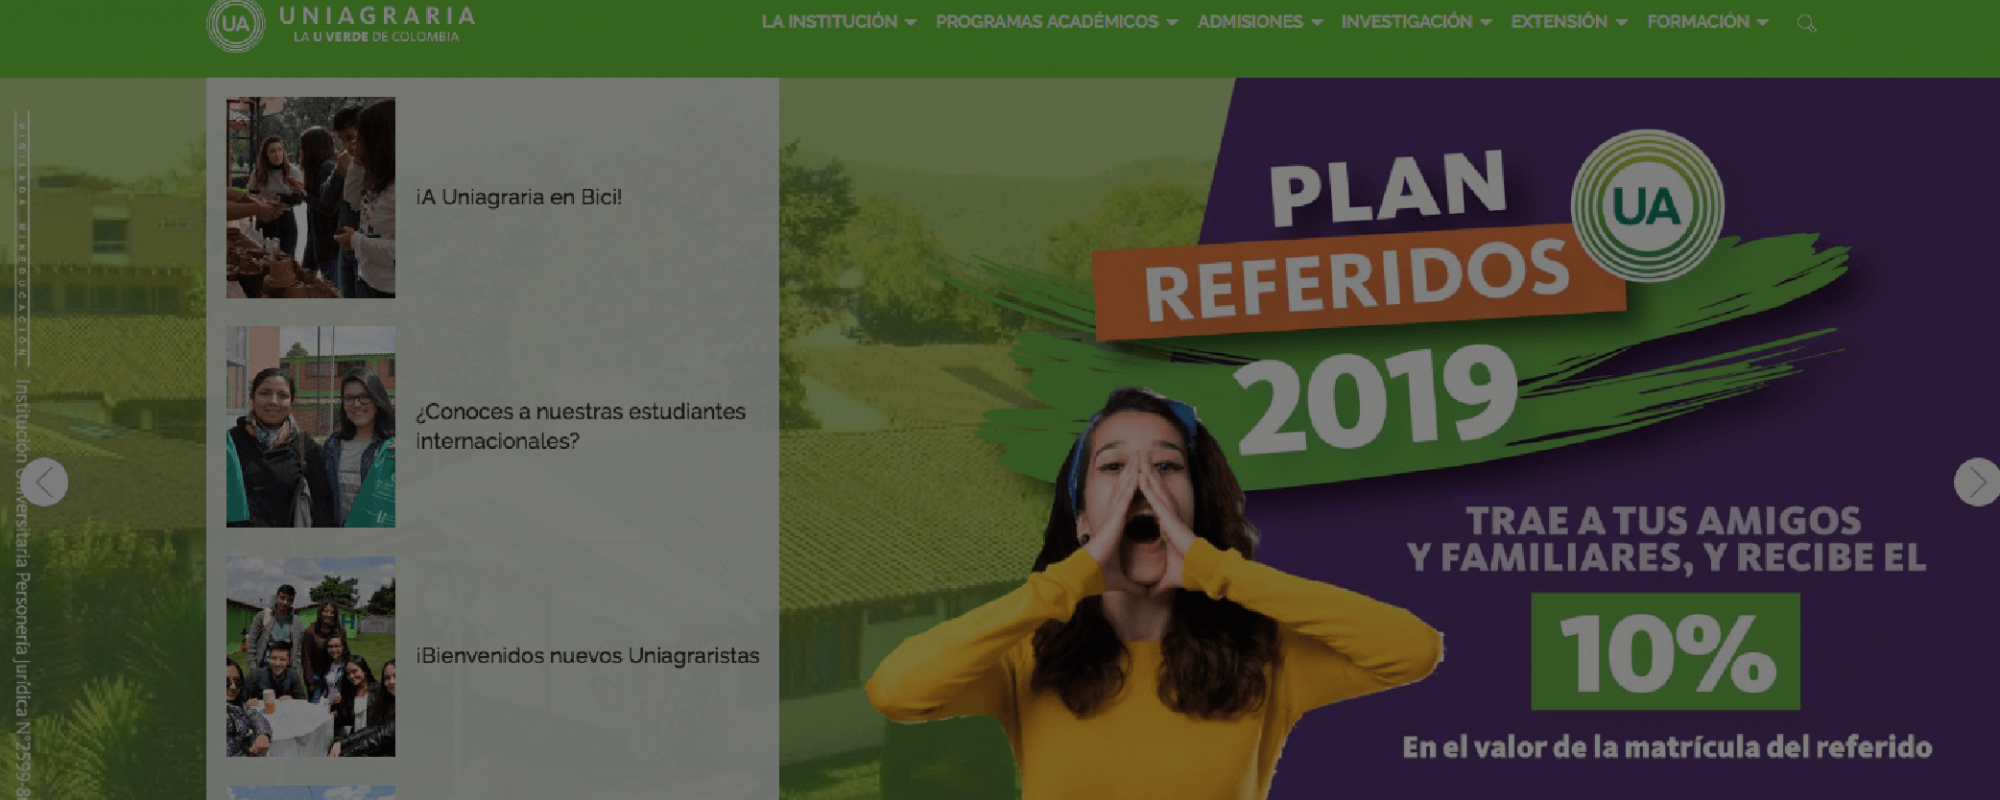Click the Uniagraria UA logo
Image resolution: width=2000 pixels, height=800 pixels.
click(236, 25)
